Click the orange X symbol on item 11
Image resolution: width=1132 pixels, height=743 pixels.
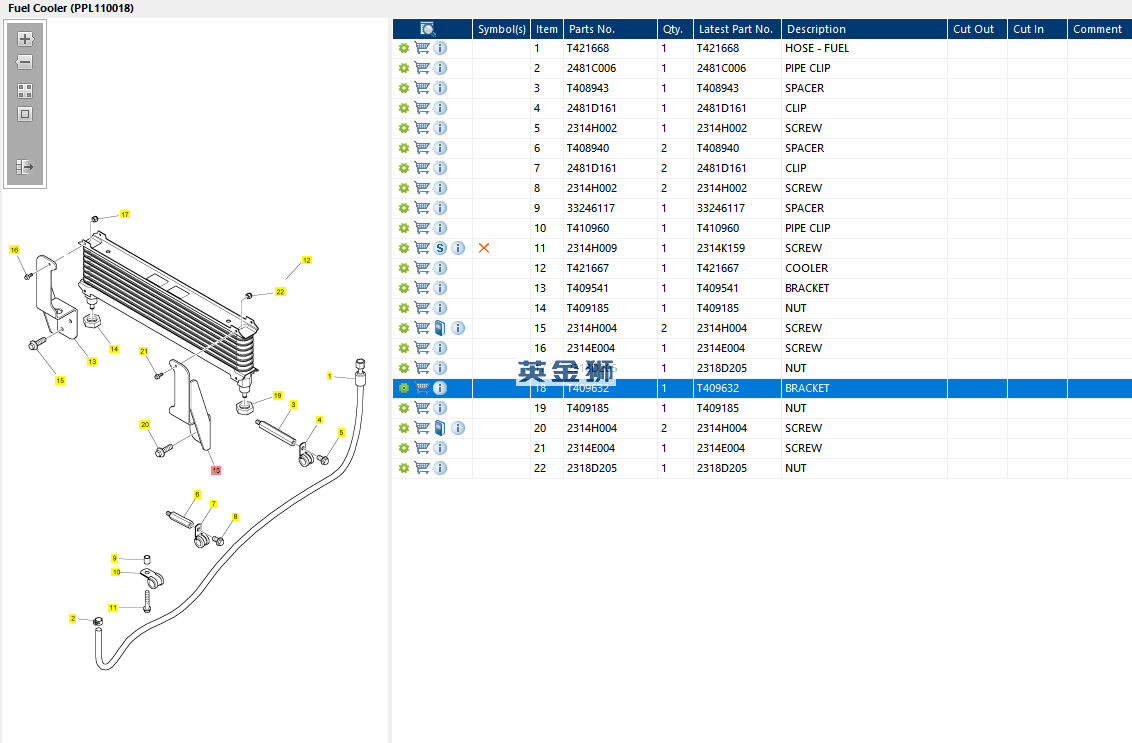[484, 248]
